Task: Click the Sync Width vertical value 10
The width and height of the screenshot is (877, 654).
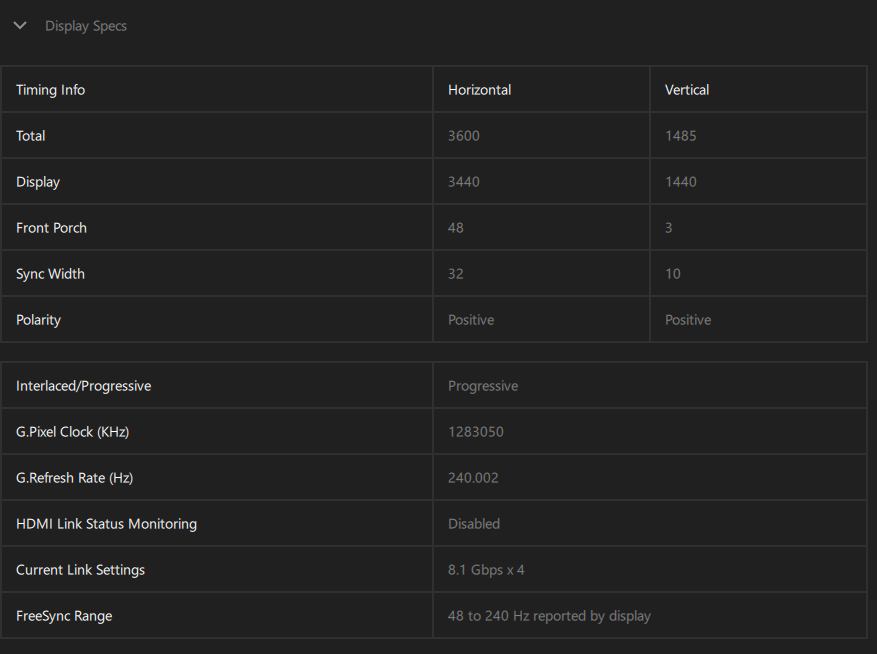Action: coord(673,274)
